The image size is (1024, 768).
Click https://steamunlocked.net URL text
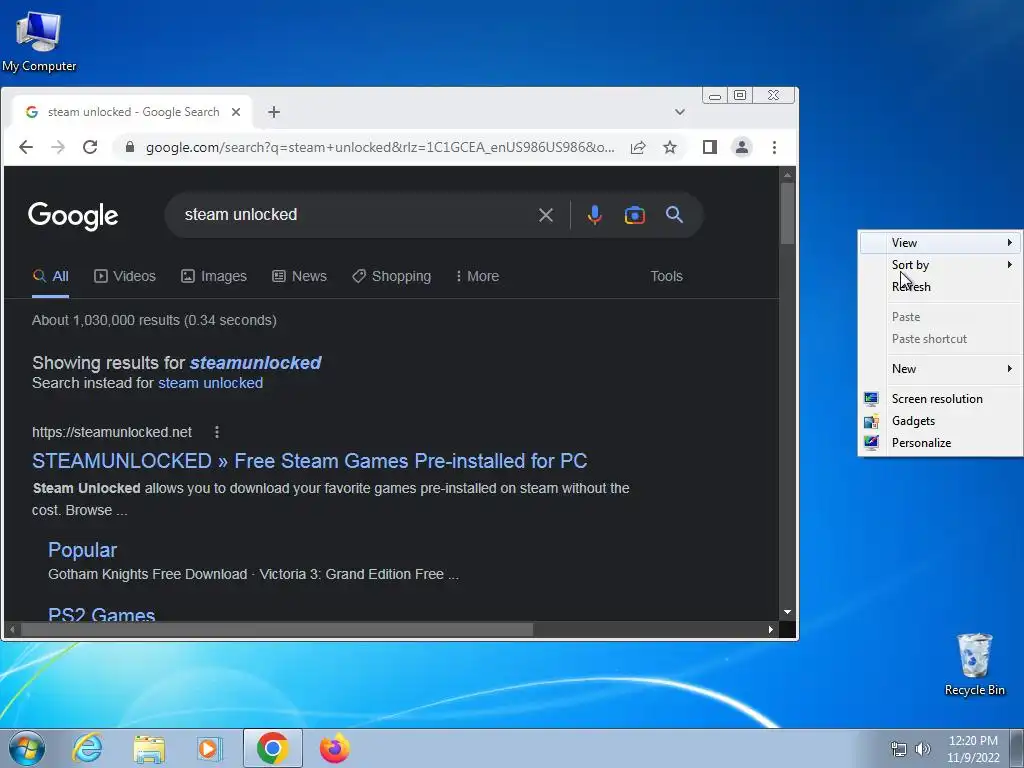tap(112, 432)
